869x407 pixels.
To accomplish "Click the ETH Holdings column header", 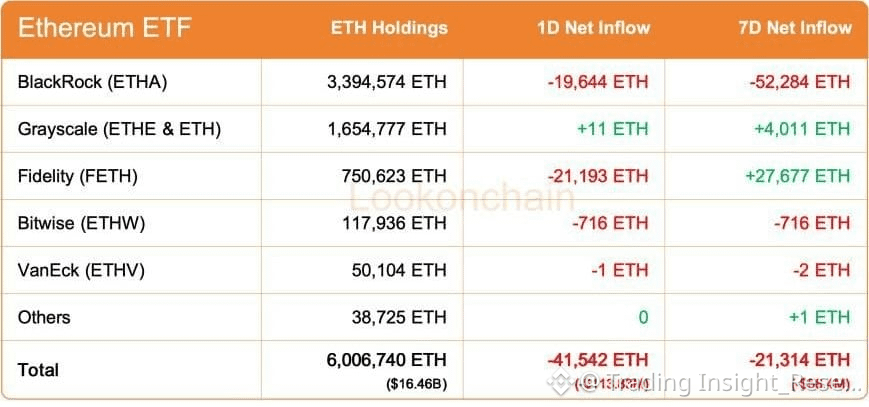I will pos(388,28).
